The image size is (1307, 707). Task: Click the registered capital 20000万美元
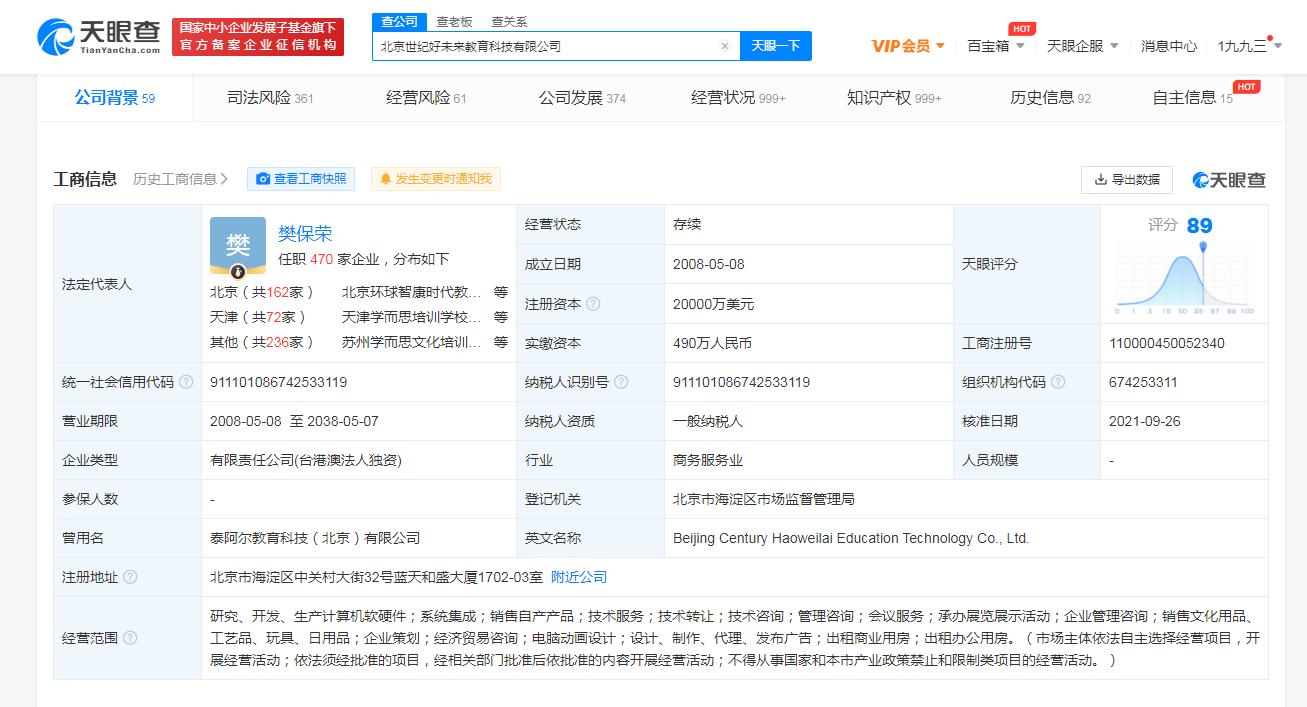[x=714, y=304]
